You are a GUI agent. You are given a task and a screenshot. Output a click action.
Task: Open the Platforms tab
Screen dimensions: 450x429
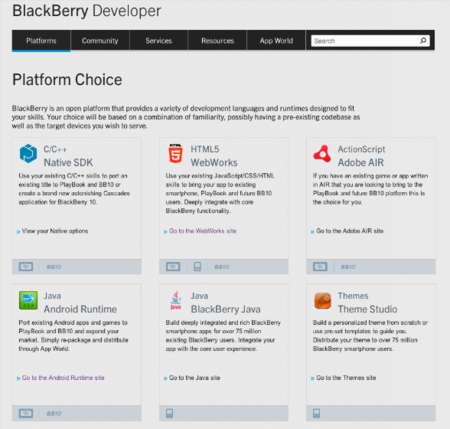41,41
